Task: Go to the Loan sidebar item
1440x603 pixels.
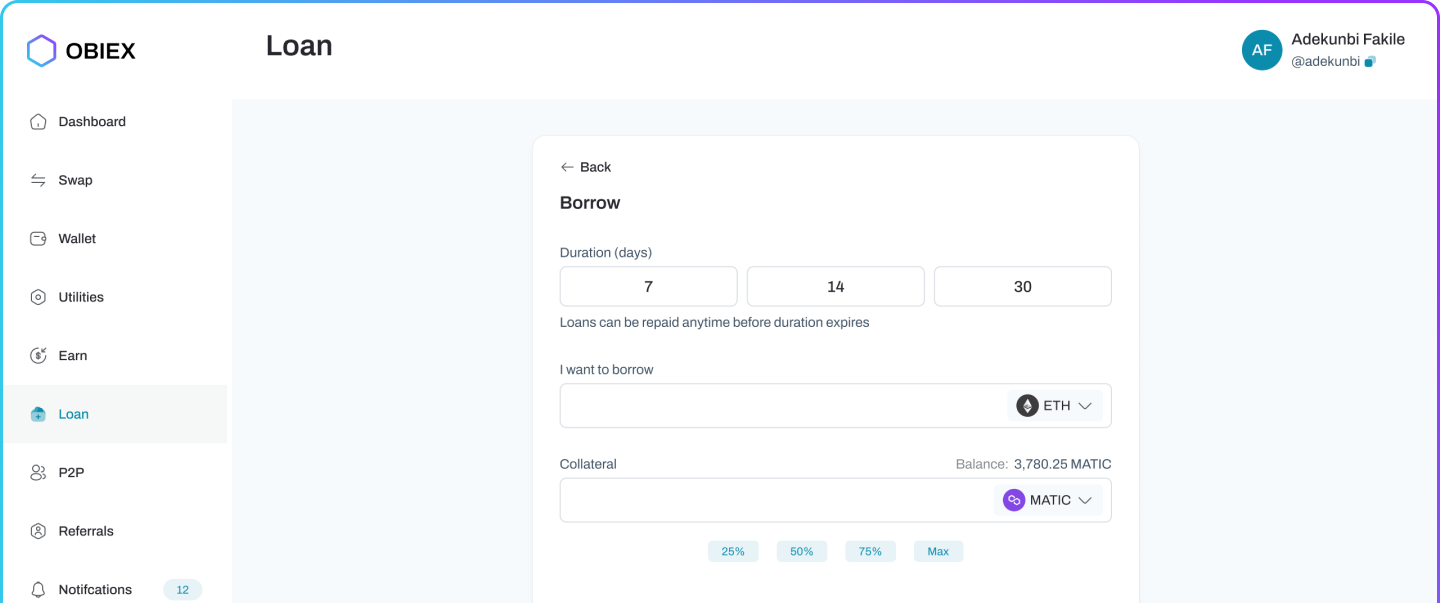Action: (x=73, y=414)
